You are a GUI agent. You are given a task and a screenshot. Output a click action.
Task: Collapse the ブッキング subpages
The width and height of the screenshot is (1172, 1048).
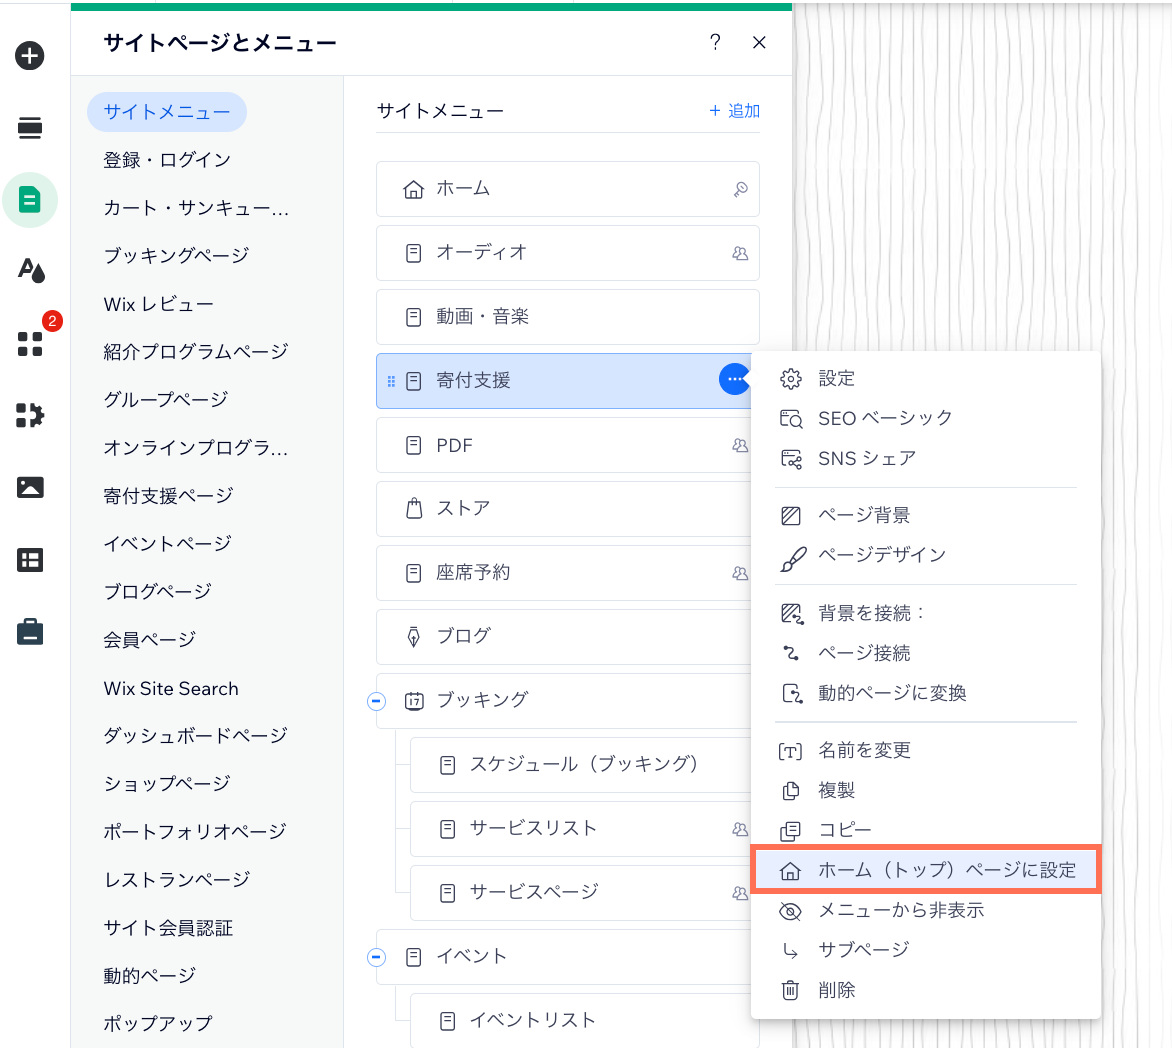376,701
